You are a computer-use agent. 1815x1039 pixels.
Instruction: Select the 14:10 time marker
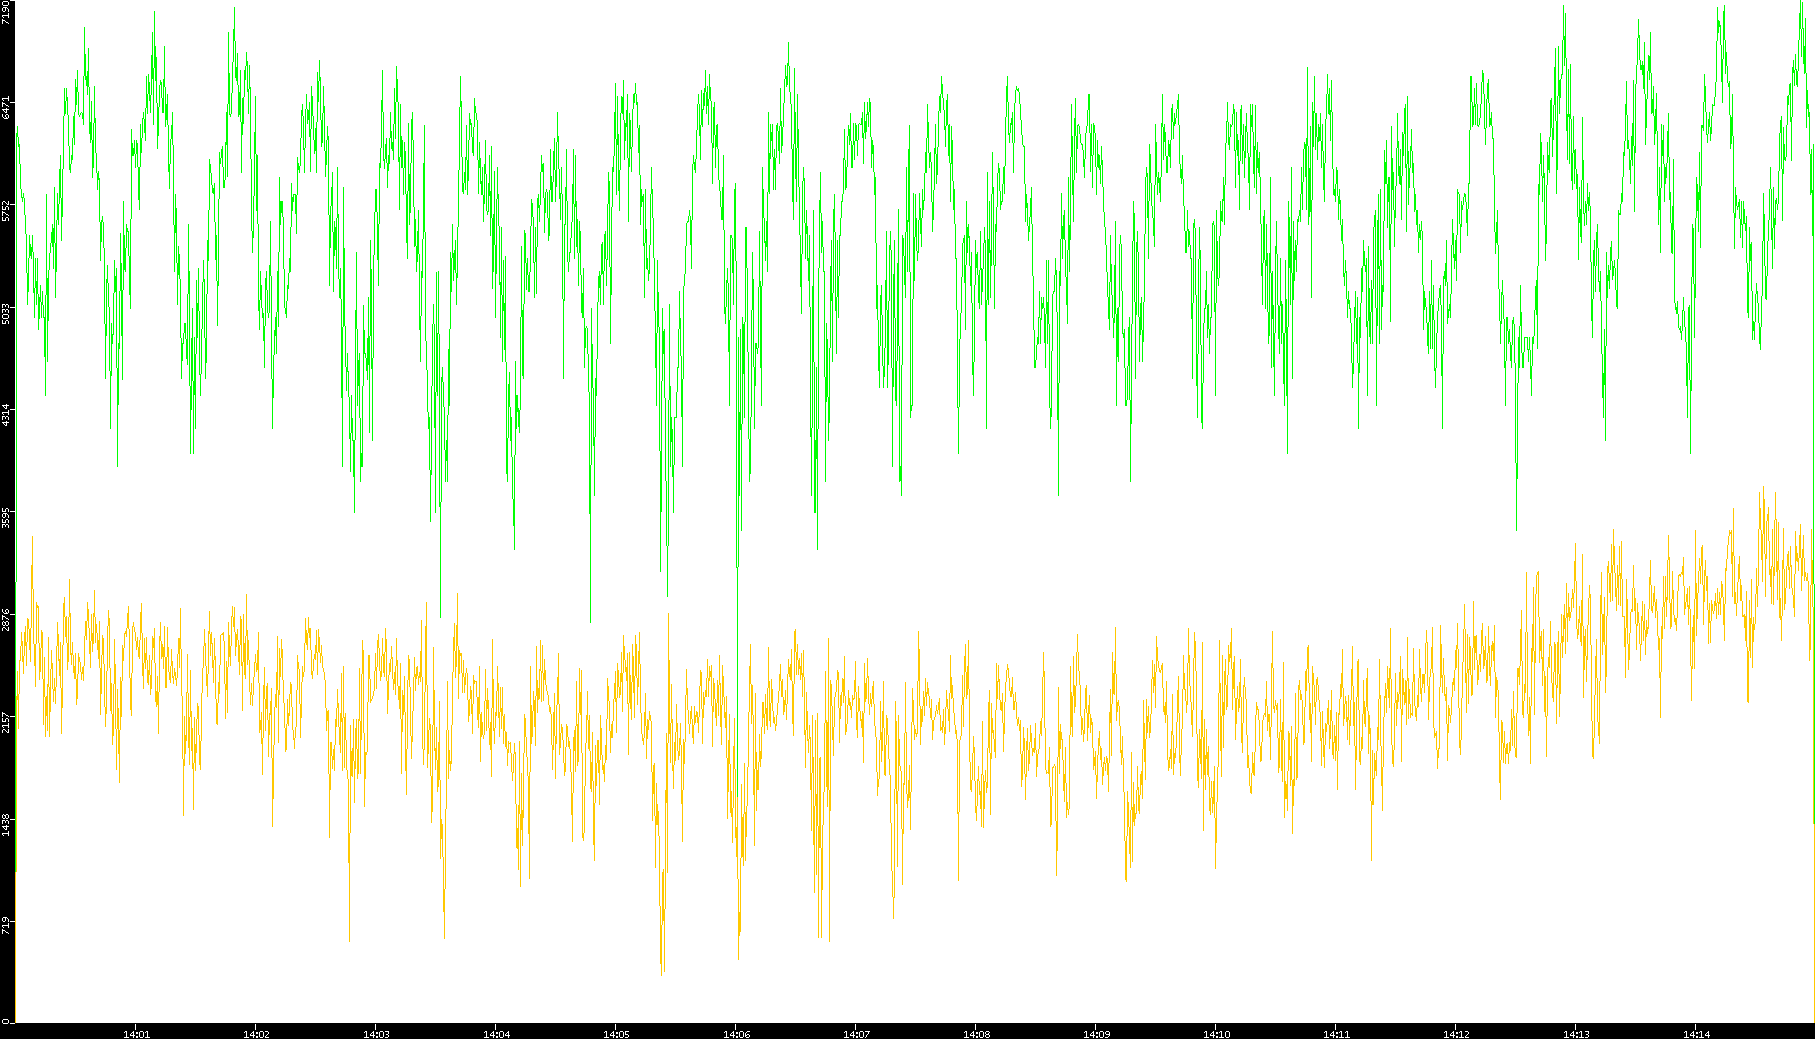coord(1216,1033)
